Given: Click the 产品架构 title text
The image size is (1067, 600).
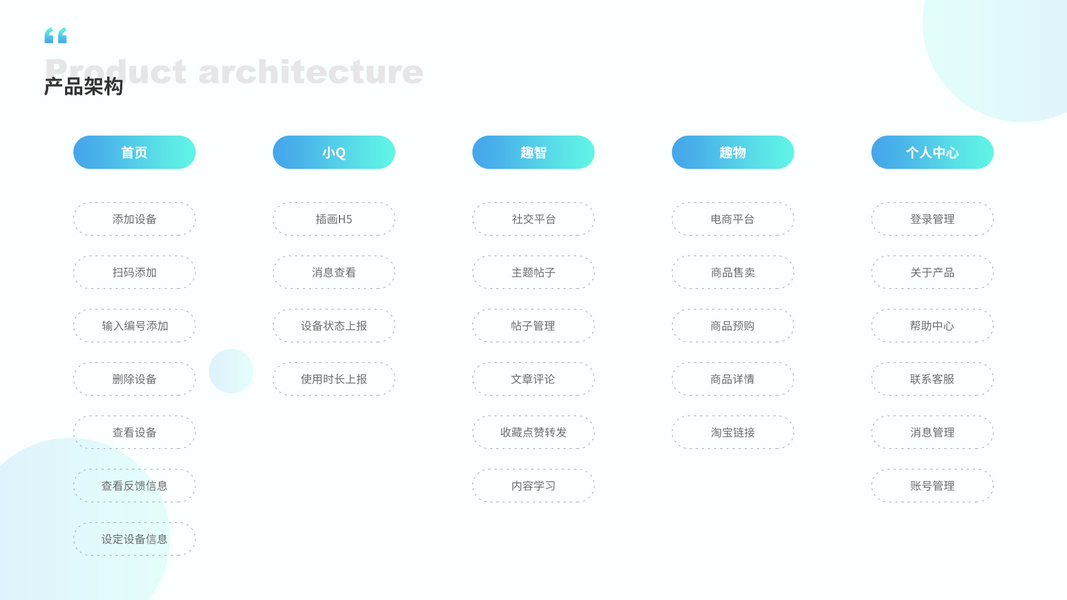Looking at the screenshot, I should point(83,87).
